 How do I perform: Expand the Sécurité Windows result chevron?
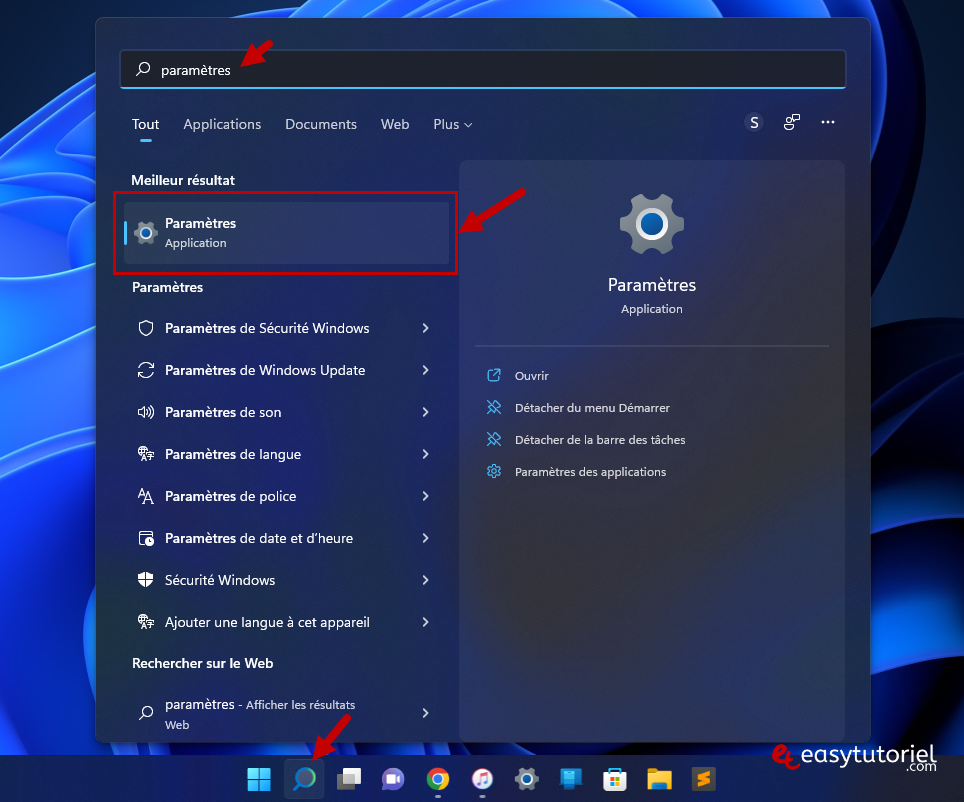tap(425, 580)
